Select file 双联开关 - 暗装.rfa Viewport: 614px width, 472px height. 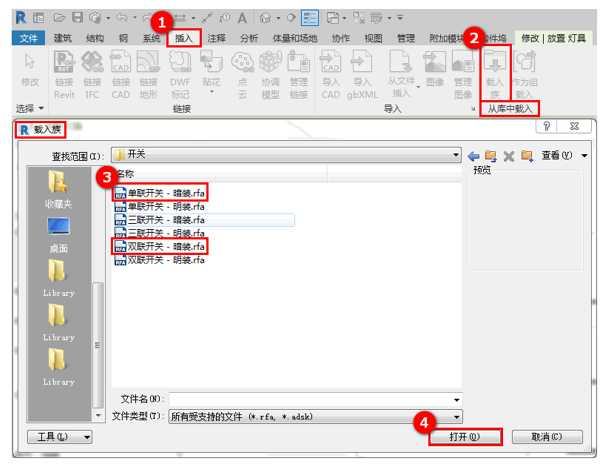click(161, 246)
